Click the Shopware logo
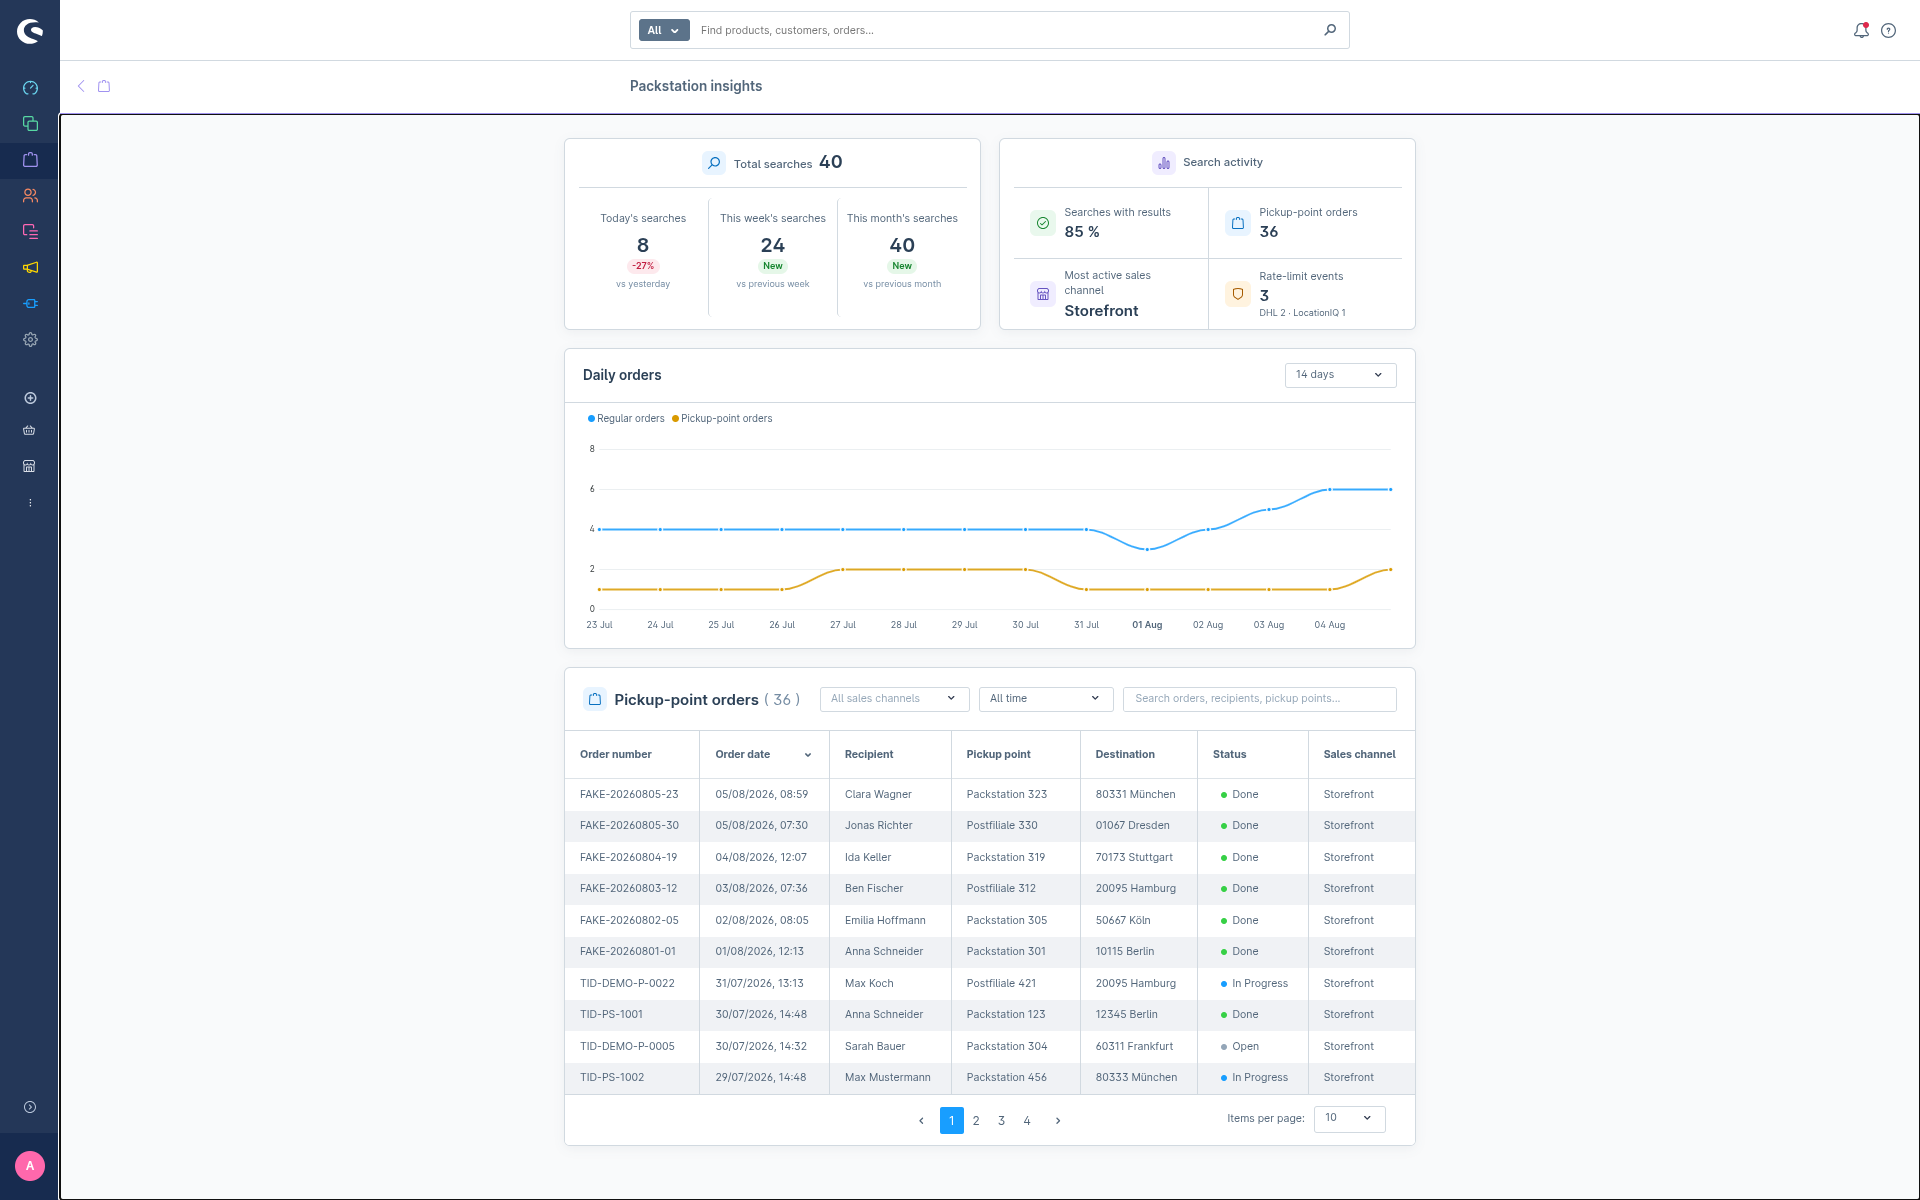 (30, 32)
